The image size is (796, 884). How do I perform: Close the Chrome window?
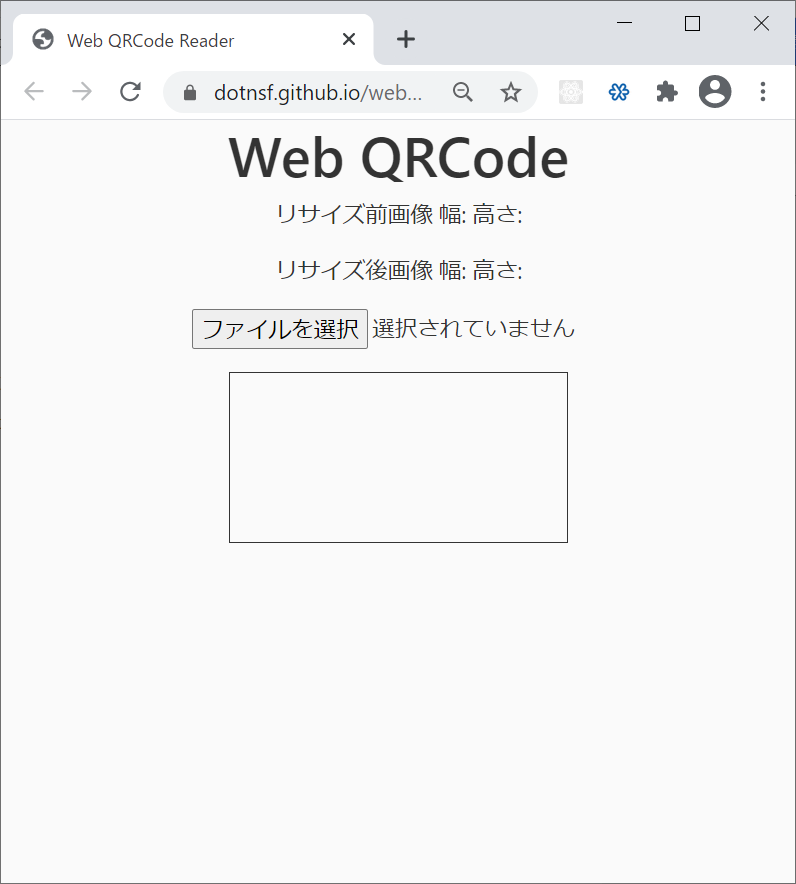pyautogui.click(x=762, y=23)
